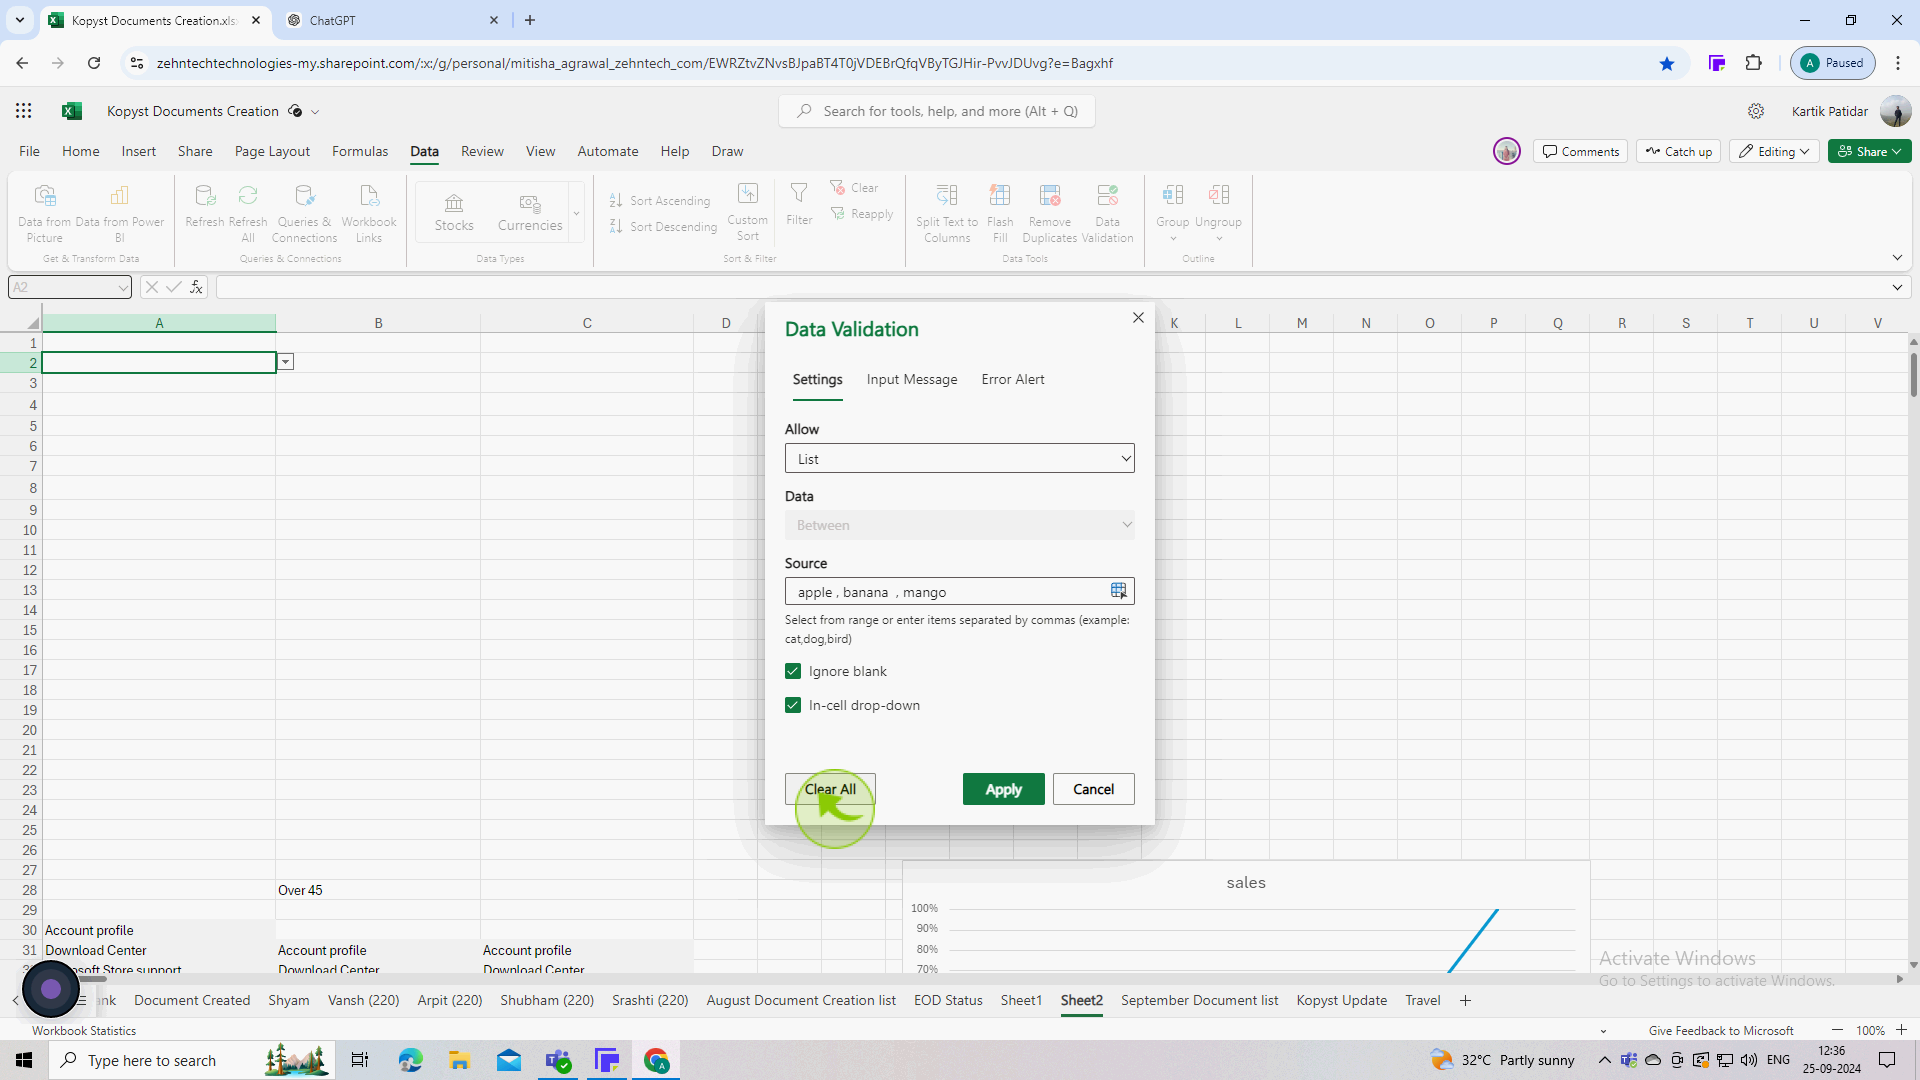Add a new sheet with plus icon
1920x1080 pixels.
[1465, 1000]
